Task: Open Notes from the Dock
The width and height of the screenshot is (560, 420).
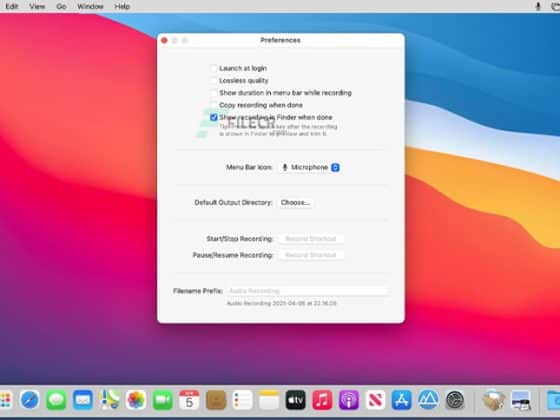Action: 269,400
